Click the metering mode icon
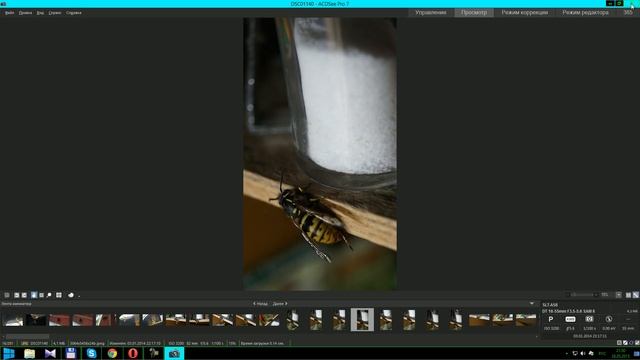640x360 pixels. (x=589, y=319)
